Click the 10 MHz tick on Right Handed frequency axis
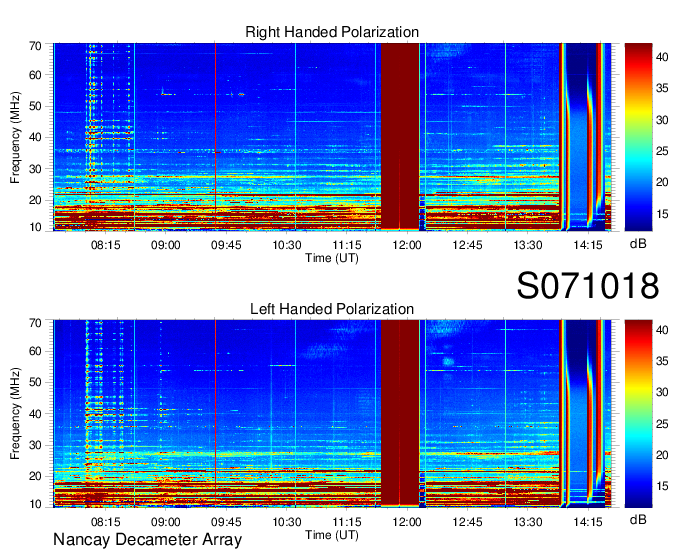This screenshot has width=680, height=552. tap(35, 227)
